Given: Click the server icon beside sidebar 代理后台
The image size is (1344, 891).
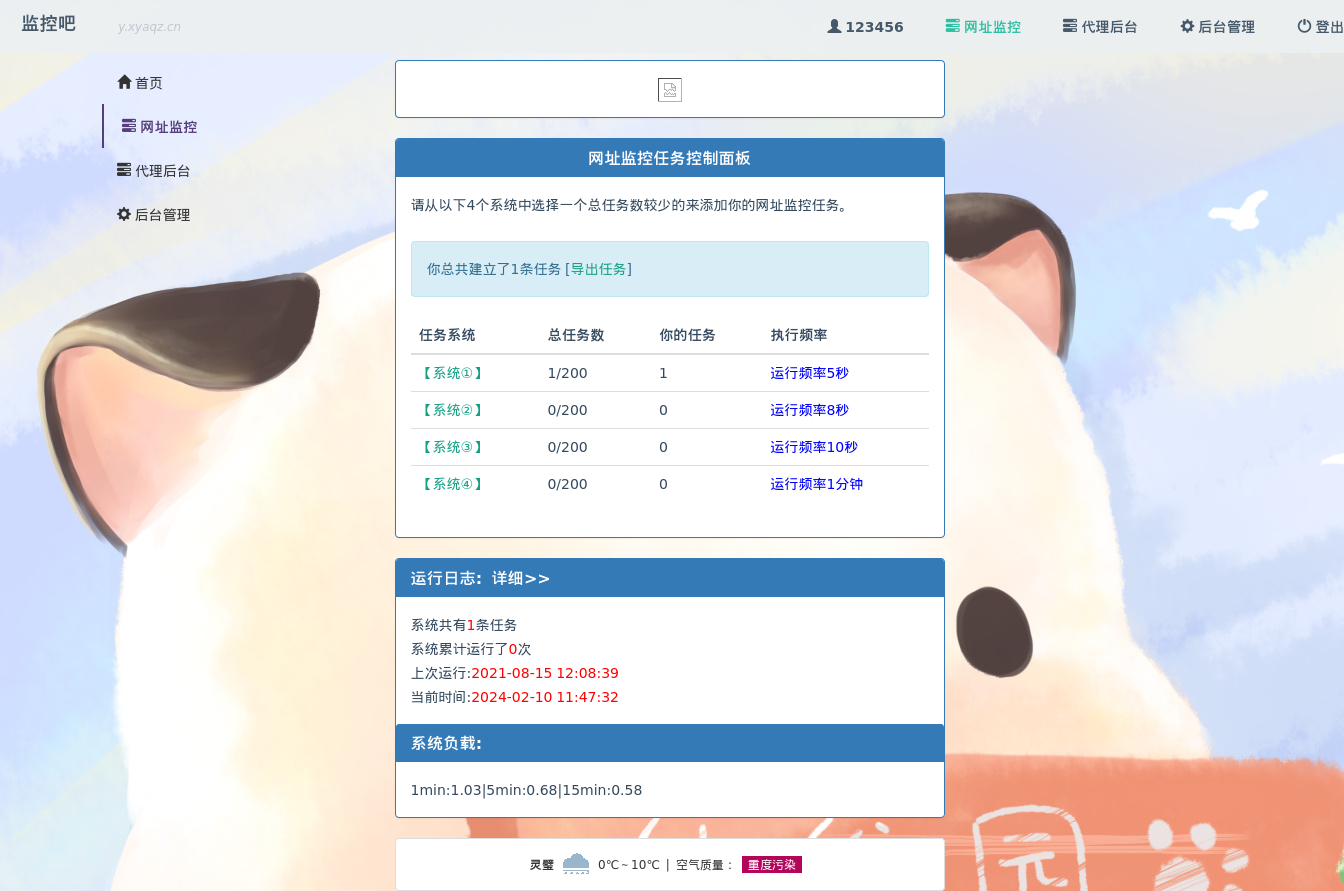Looking at the screenshot, I should [x=124, y=170].
